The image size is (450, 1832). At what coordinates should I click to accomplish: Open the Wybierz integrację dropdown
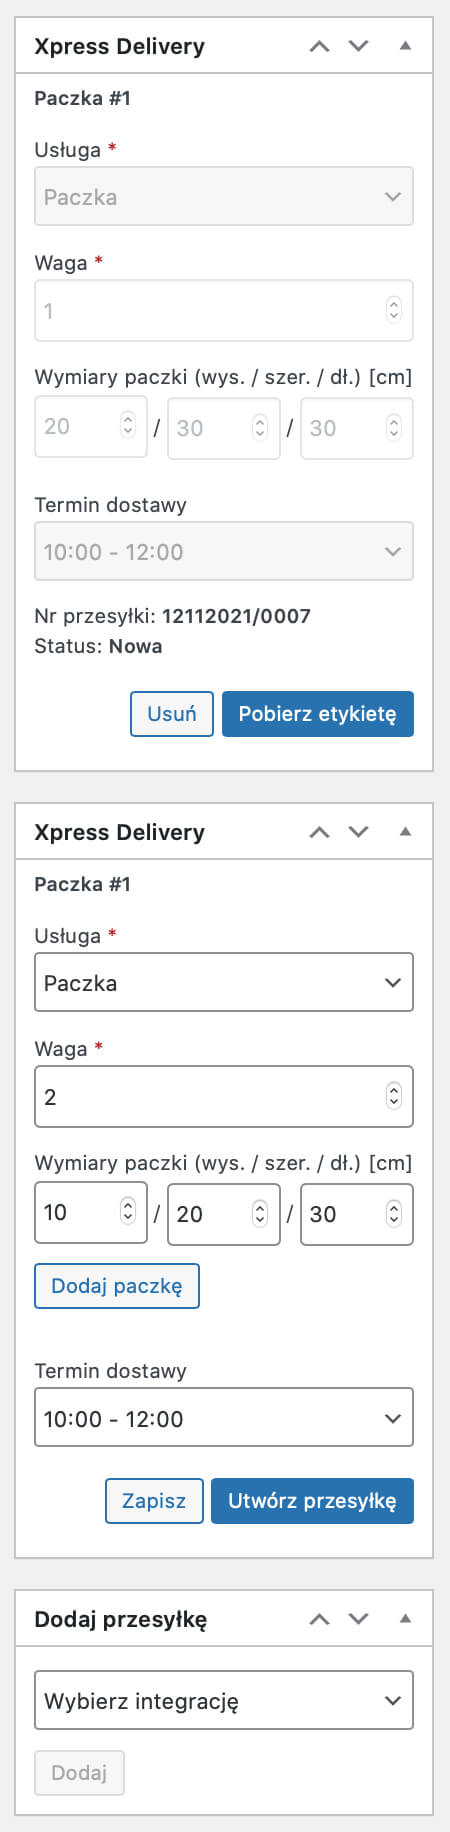pos(224,1700)
